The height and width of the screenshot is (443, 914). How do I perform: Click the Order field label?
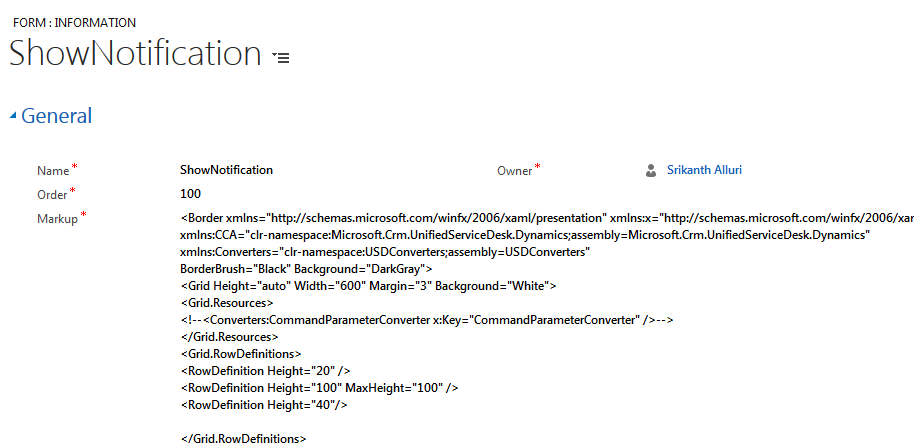[x=52, y=195]
